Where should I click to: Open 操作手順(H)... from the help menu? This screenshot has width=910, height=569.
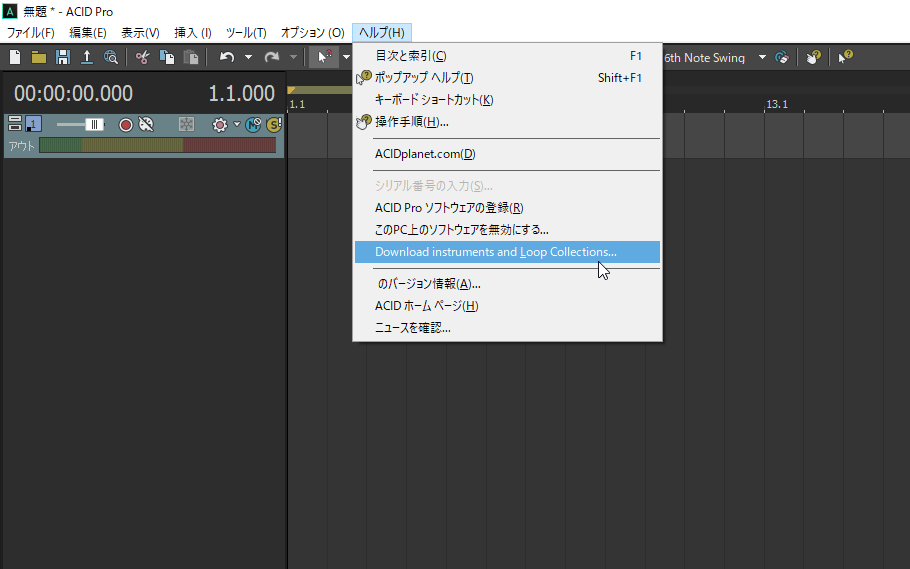point(507,122)
